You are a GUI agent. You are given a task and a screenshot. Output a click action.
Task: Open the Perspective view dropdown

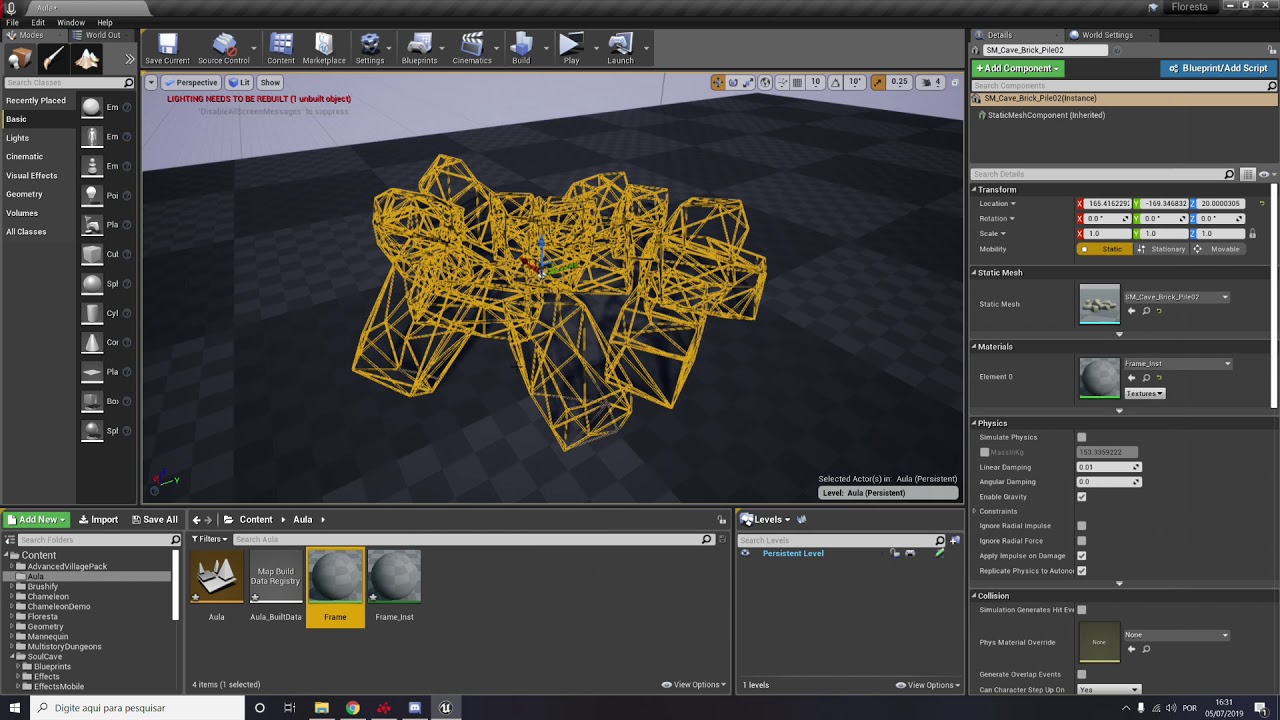tap(191, 82)
